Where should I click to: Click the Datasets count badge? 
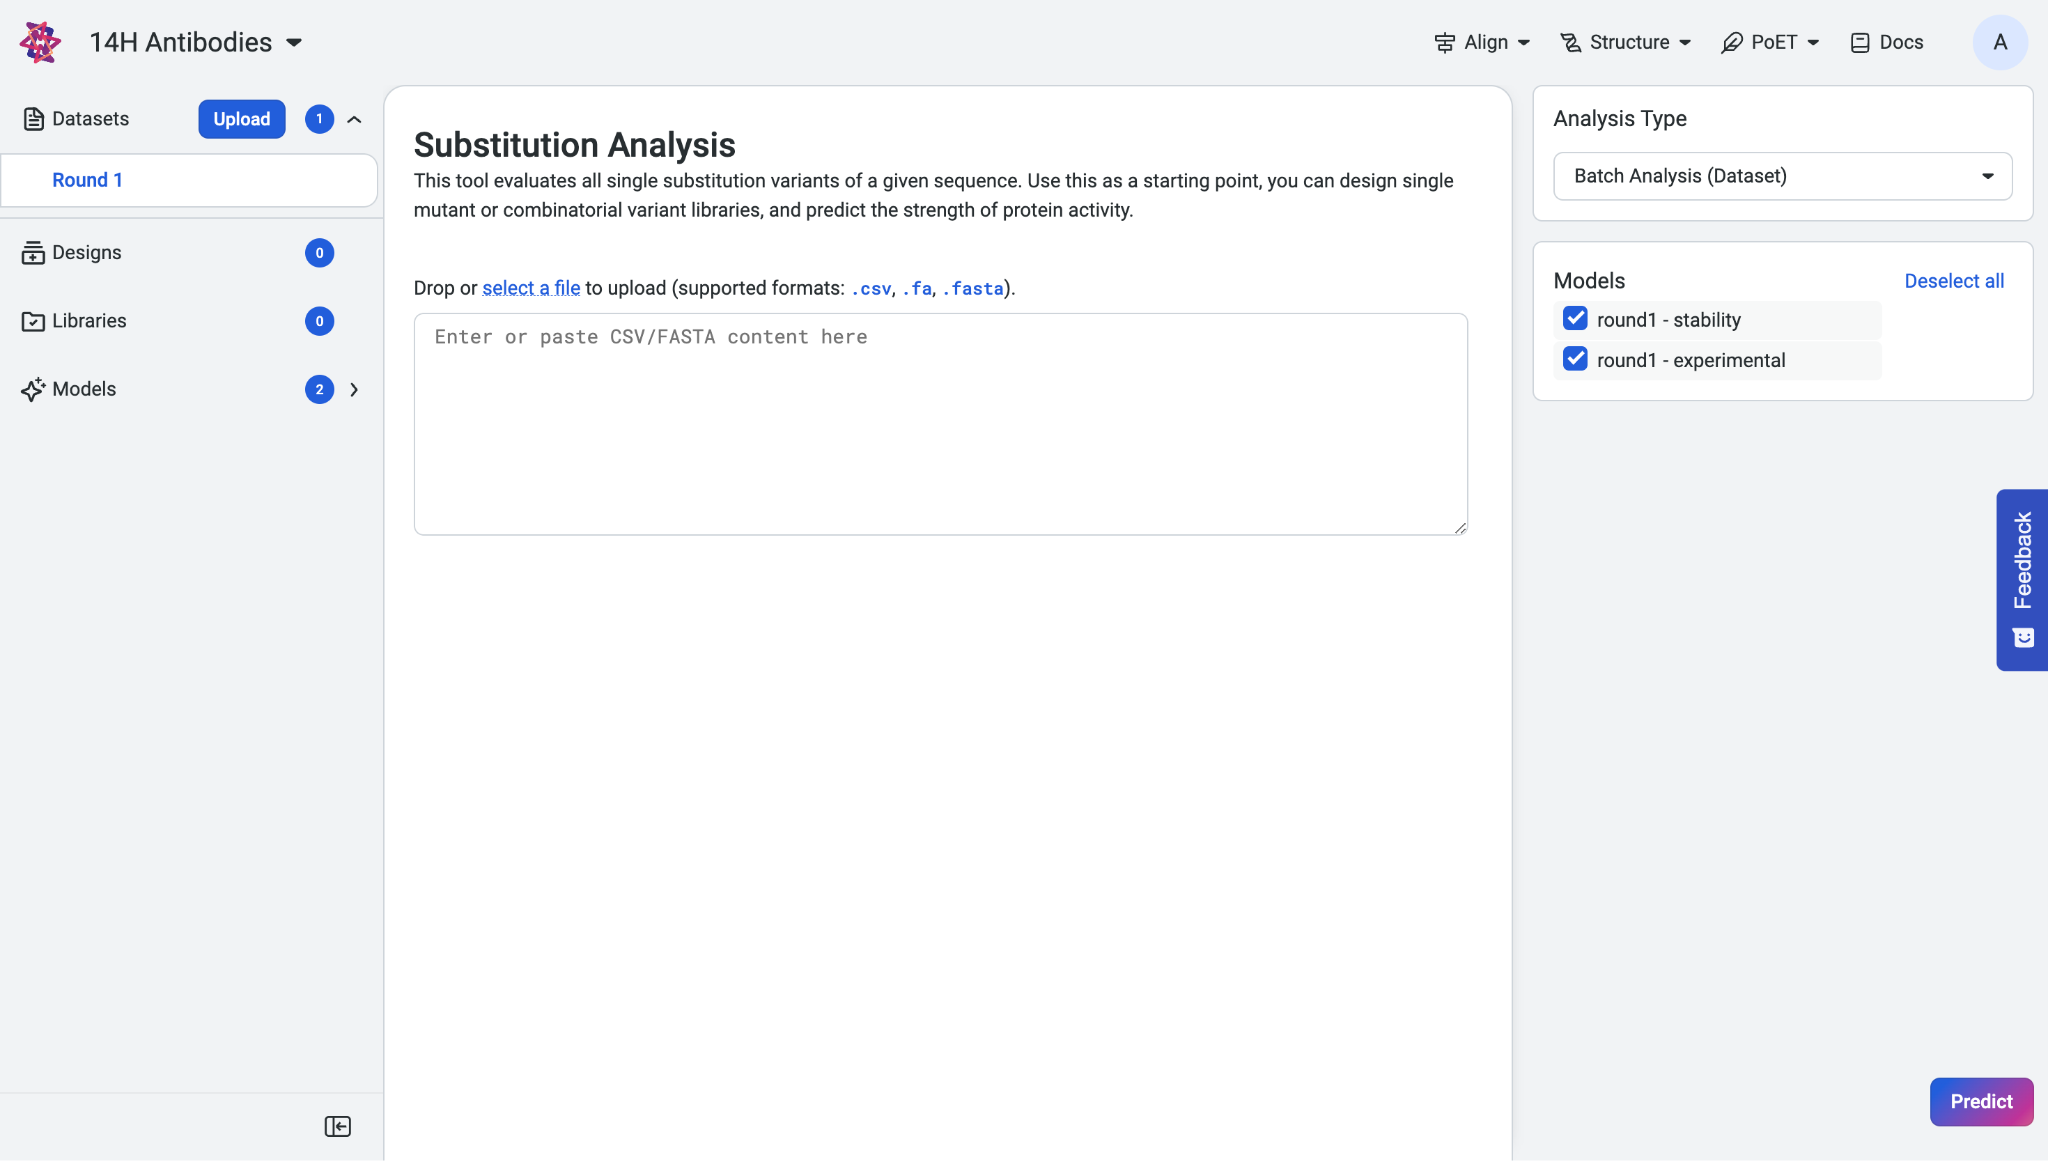click(319, 119)
